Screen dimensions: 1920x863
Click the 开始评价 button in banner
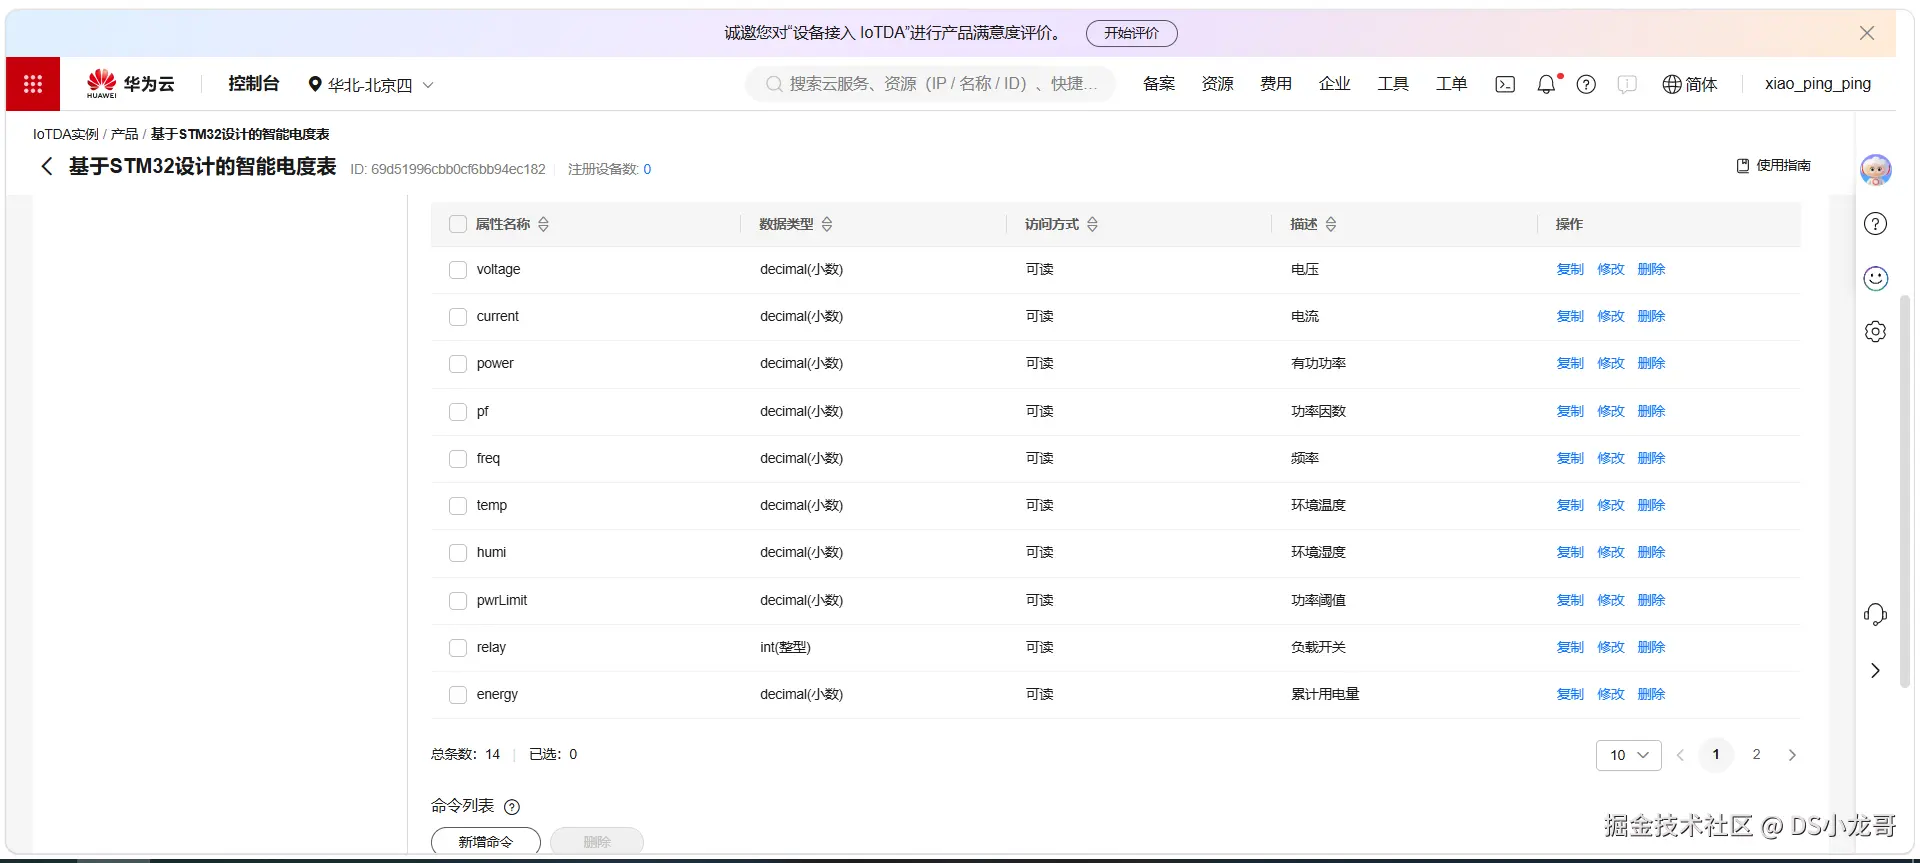click(x=1132, y=33)
